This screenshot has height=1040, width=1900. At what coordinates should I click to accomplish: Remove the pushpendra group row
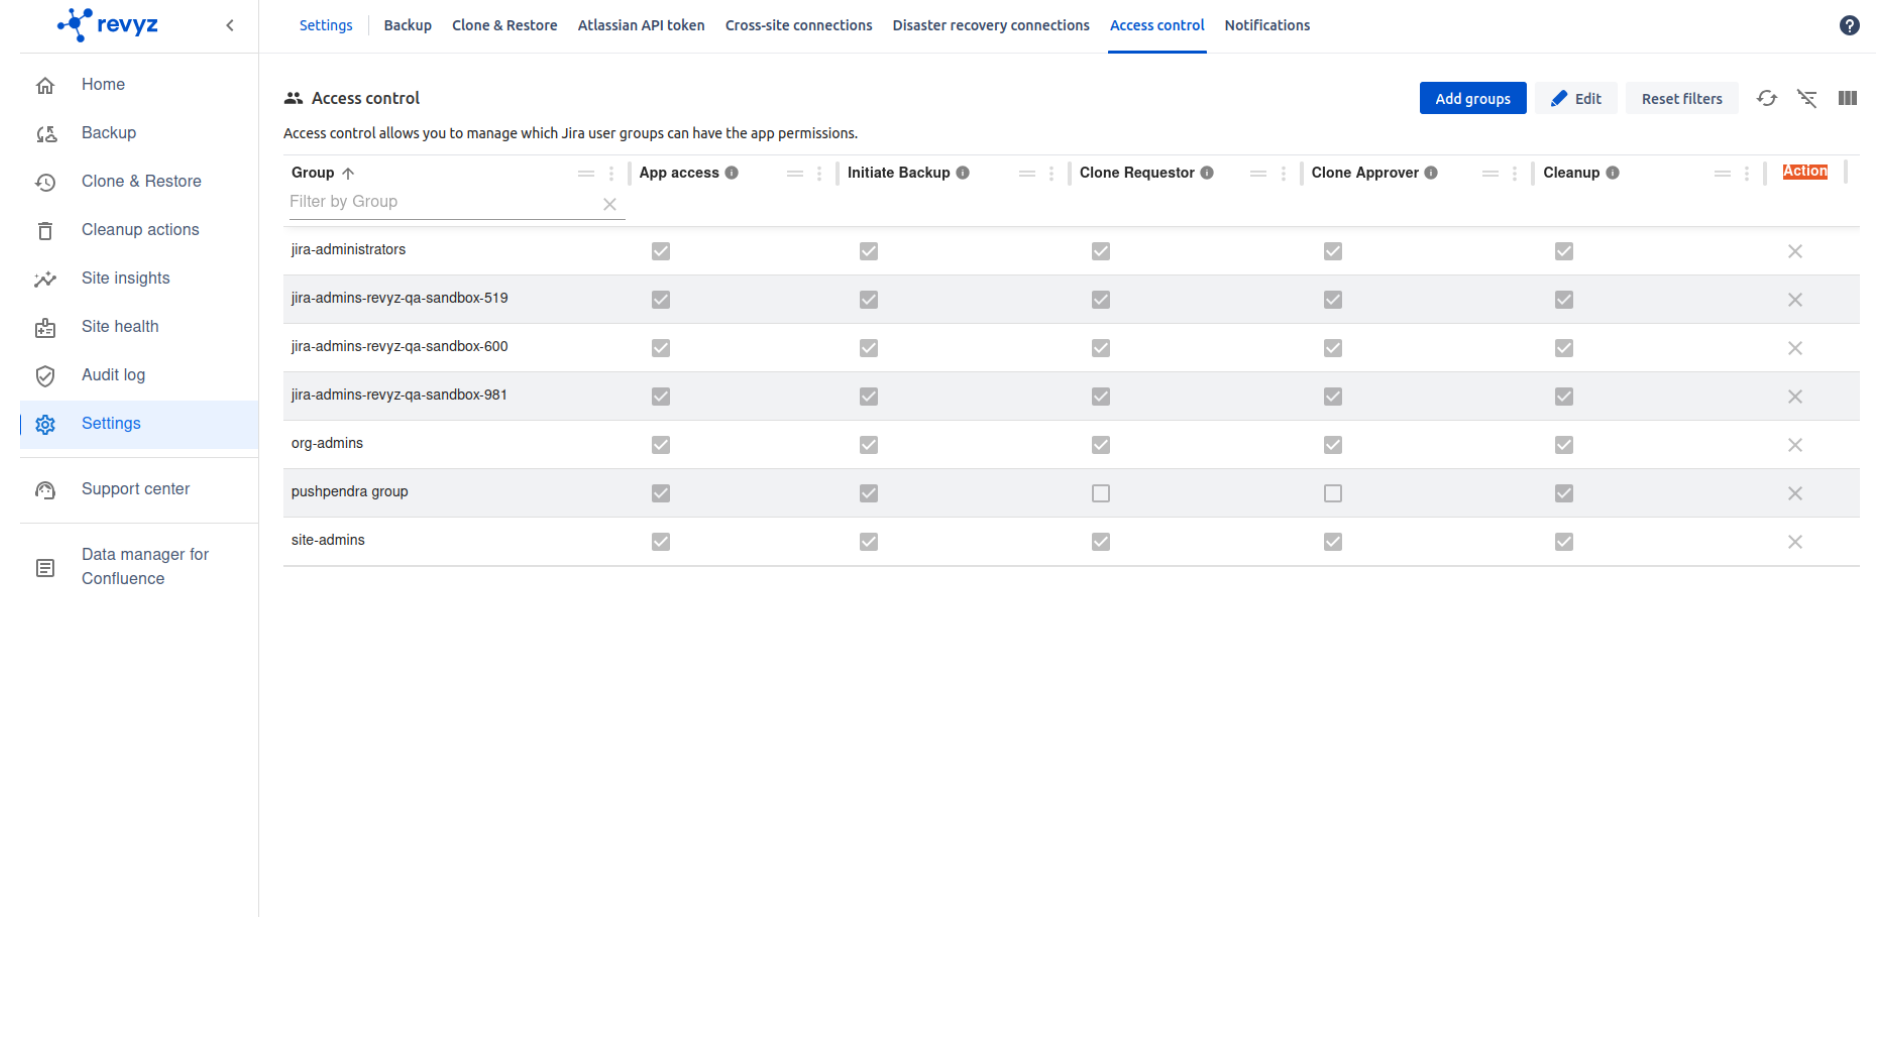[x=1795, y=494]
